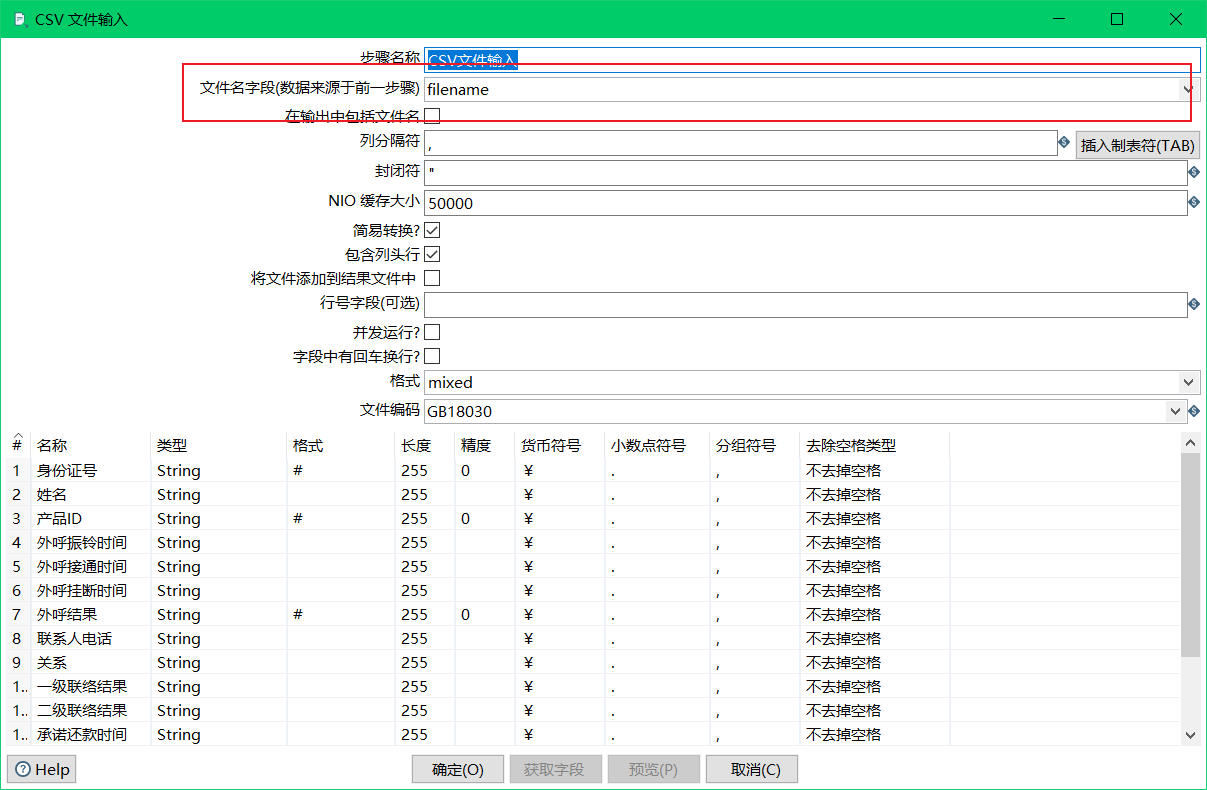
Task: Click the # format cell in 产品ID row
Action: point(341,518)
